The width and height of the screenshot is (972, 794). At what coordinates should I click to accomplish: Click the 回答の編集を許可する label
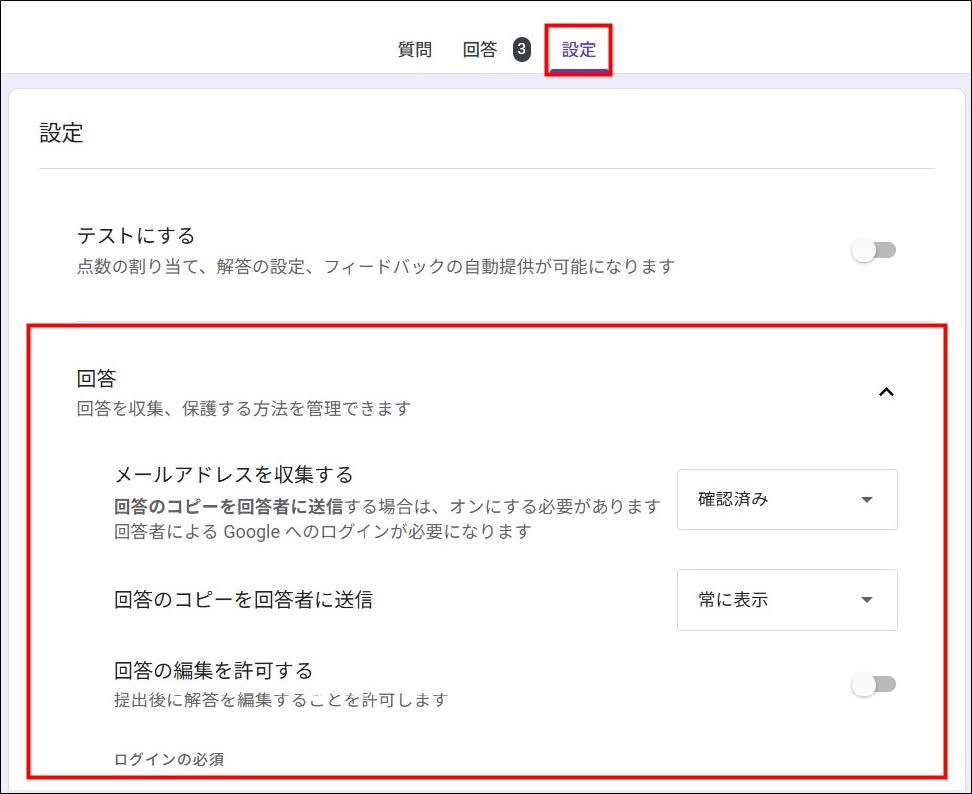[x=214, y=670]
